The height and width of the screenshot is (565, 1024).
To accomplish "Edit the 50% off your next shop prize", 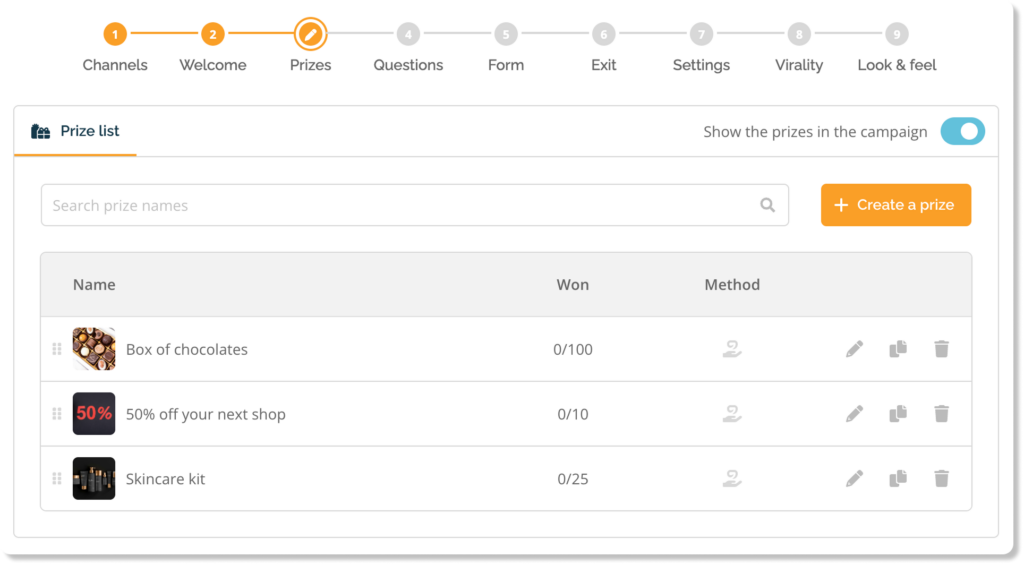I will (854, 413).
